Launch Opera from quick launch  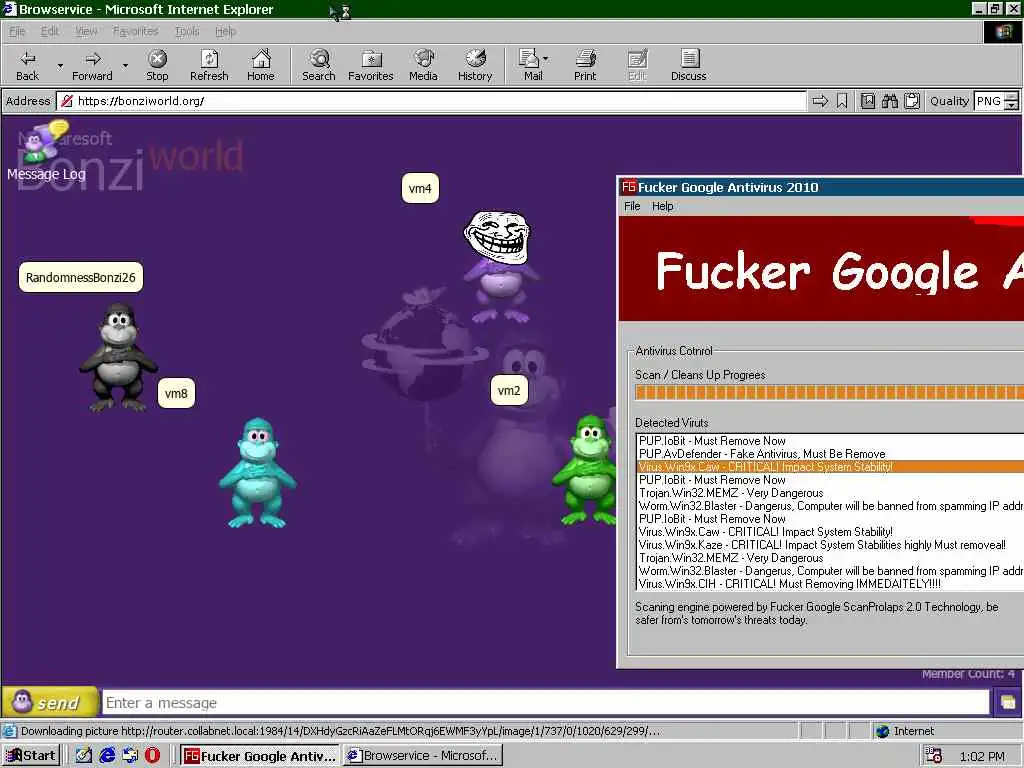click(x=152, y=756)
